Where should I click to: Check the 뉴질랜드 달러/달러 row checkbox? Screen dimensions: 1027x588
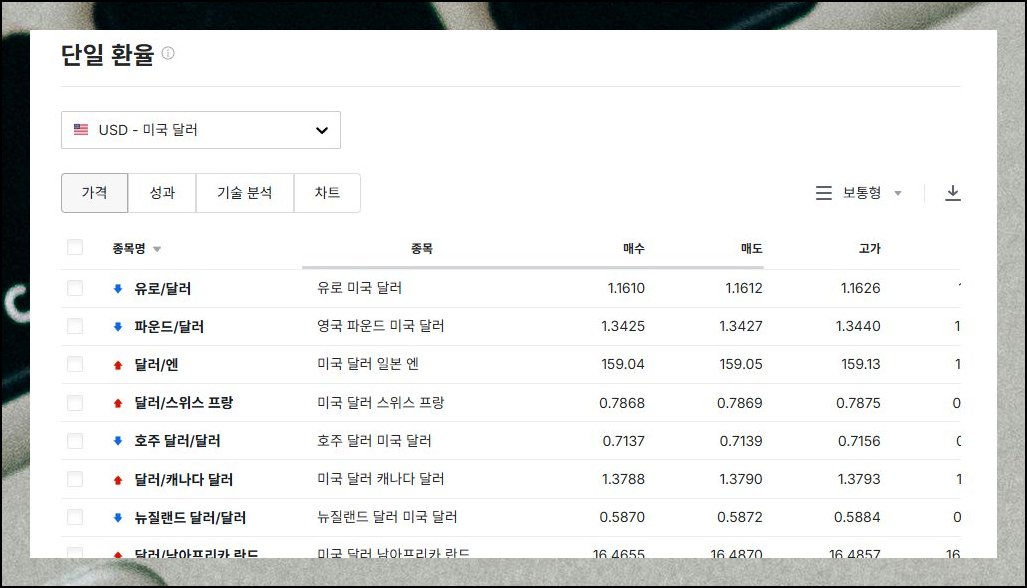(x=75, y=517)
